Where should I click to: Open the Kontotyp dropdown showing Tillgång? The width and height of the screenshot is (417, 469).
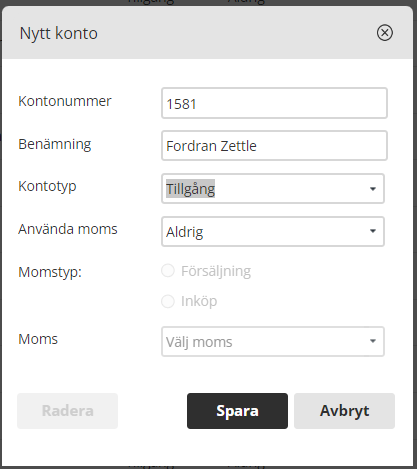point(273,189)
